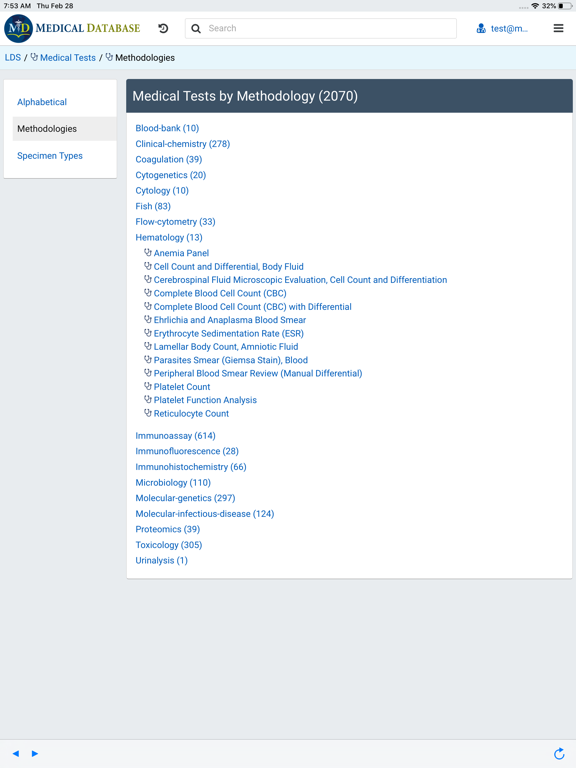Expand Cytogenetics (20) category
576x768 pixels.
click(170, 175)
